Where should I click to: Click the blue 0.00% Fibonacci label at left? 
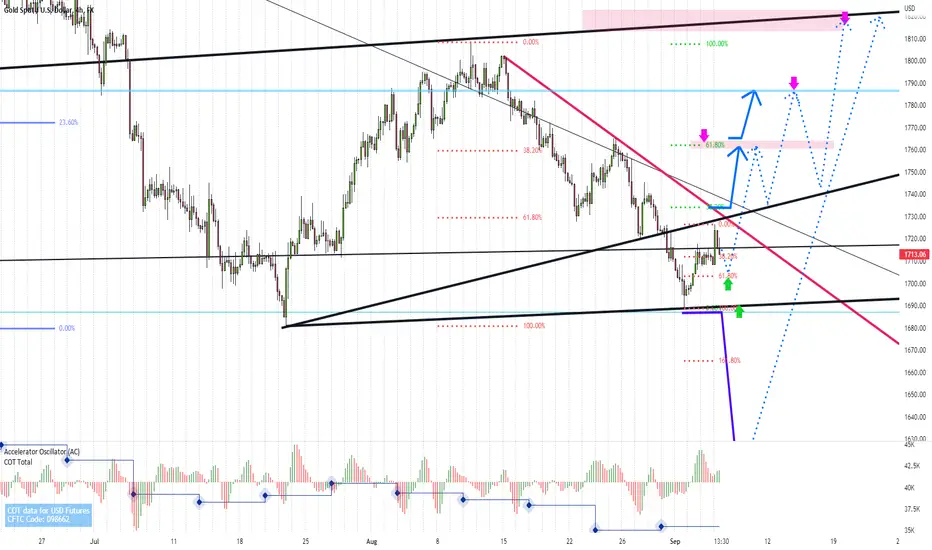pos(67,328)
